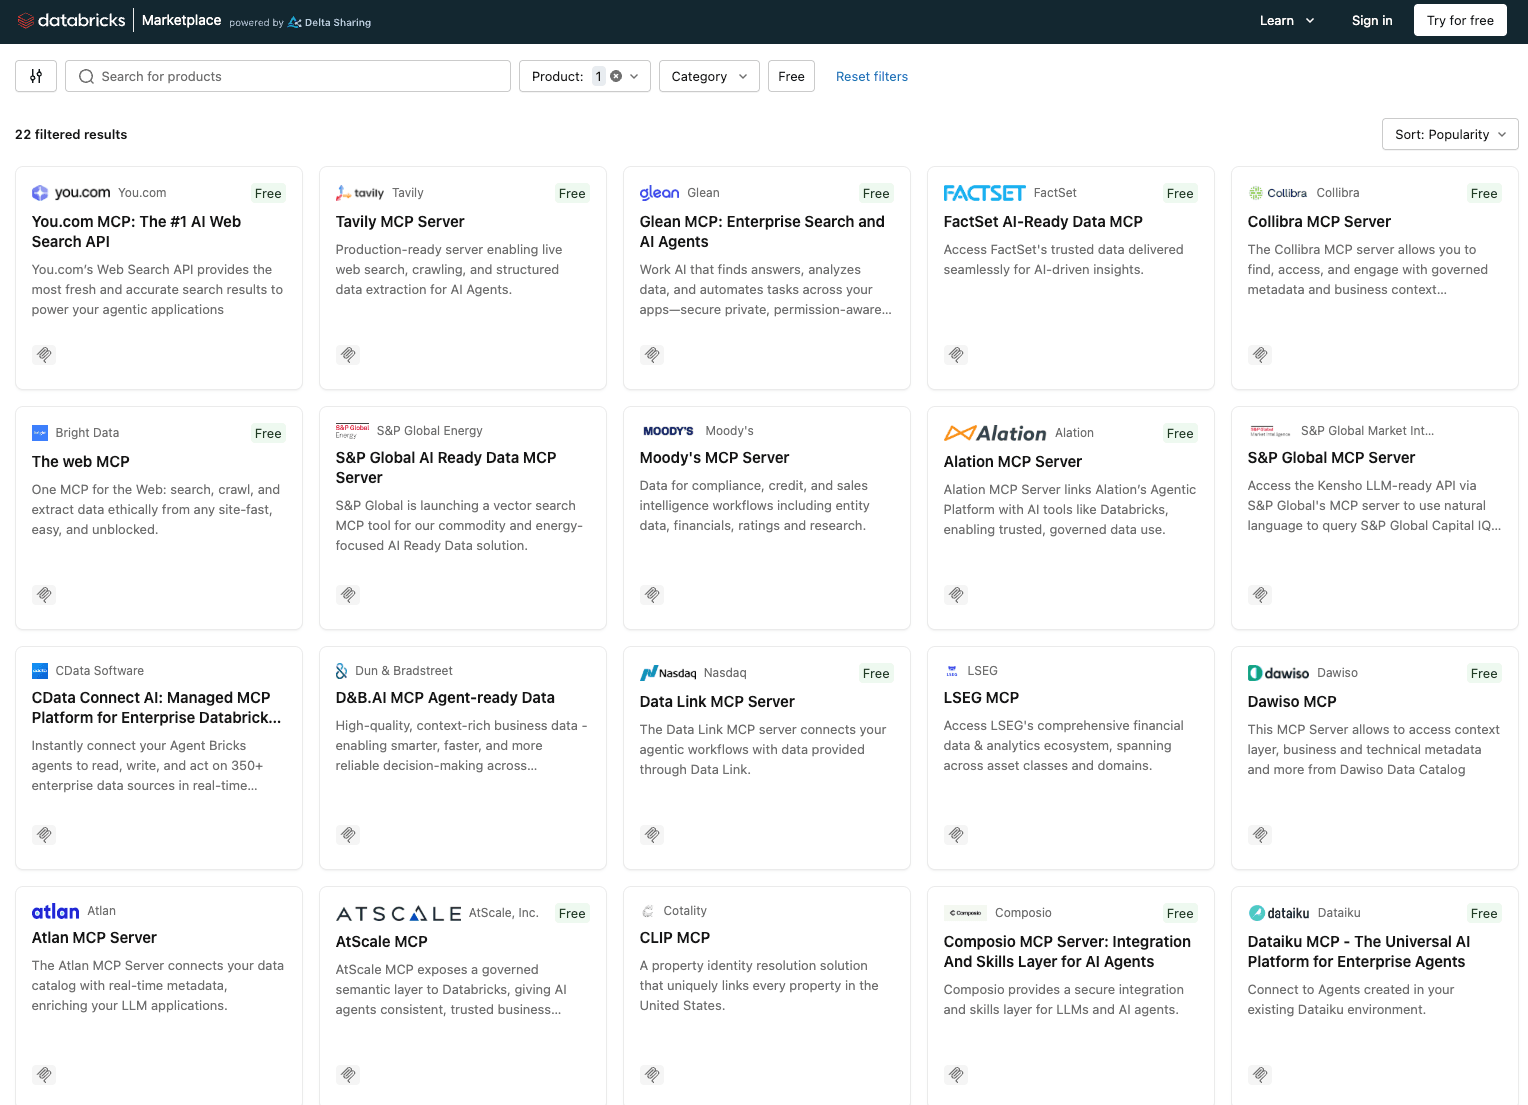Click MCP type icon on You.com card
1528x1105 pixels.
click(x=44, y=354)
